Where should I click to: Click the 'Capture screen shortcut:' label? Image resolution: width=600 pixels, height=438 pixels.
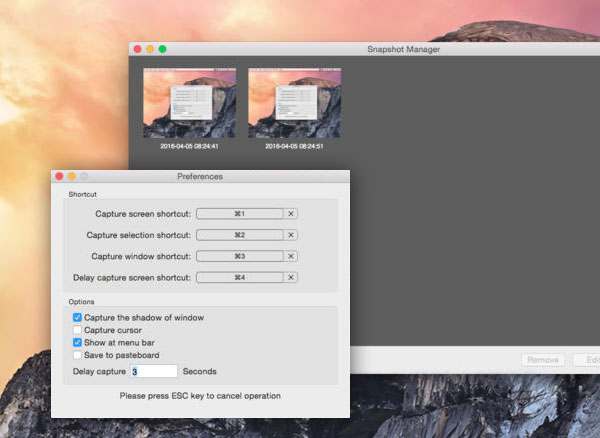[x=143, y=214]
